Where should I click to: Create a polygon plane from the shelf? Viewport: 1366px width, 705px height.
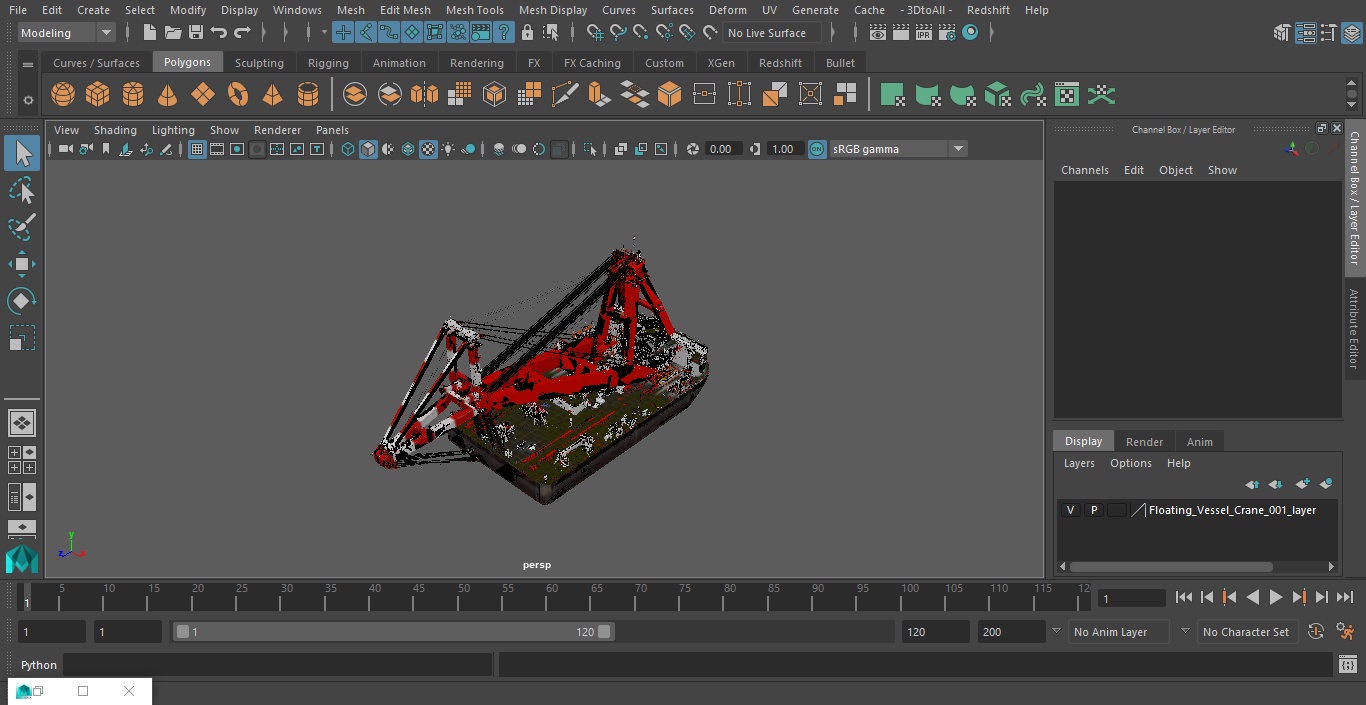(203, 95)
